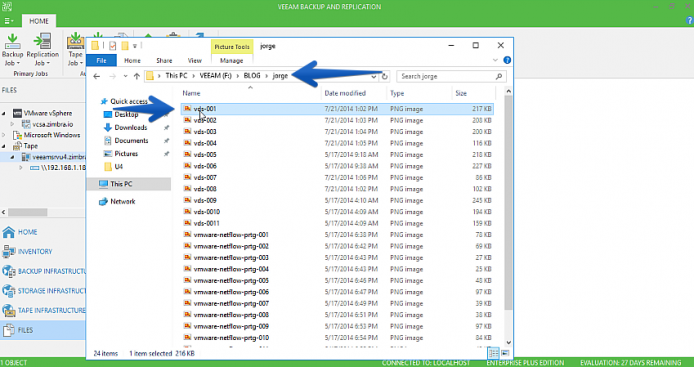
Task: Open the Manage tab under Picture Tools
Action: pos(231,61)
